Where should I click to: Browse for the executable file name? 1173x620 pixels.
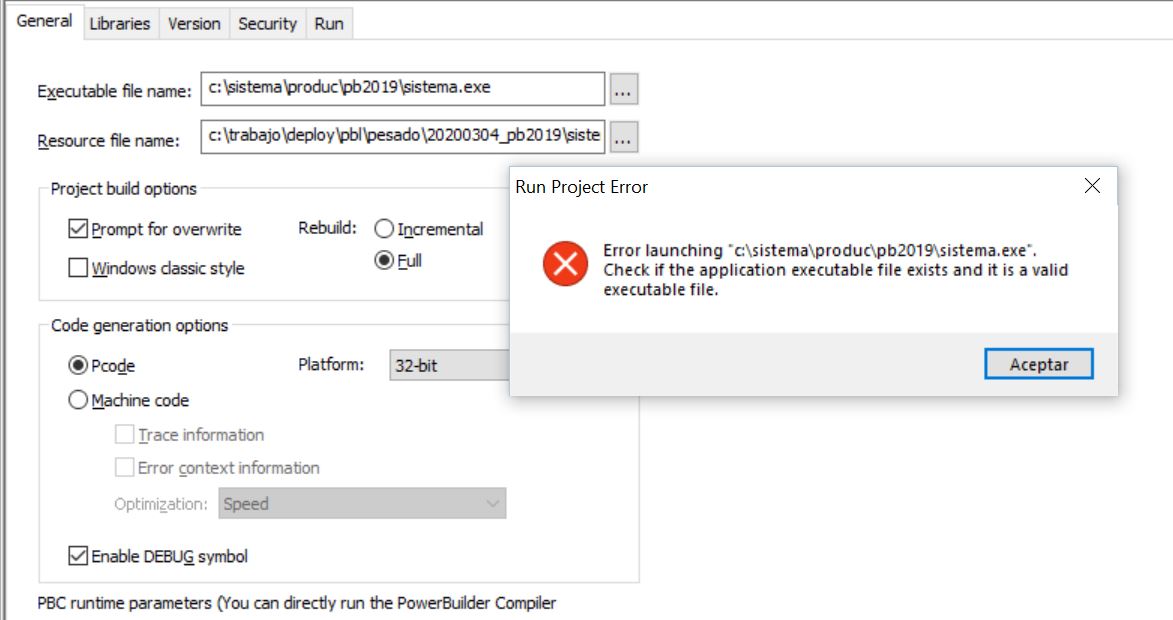pos(623,89)
